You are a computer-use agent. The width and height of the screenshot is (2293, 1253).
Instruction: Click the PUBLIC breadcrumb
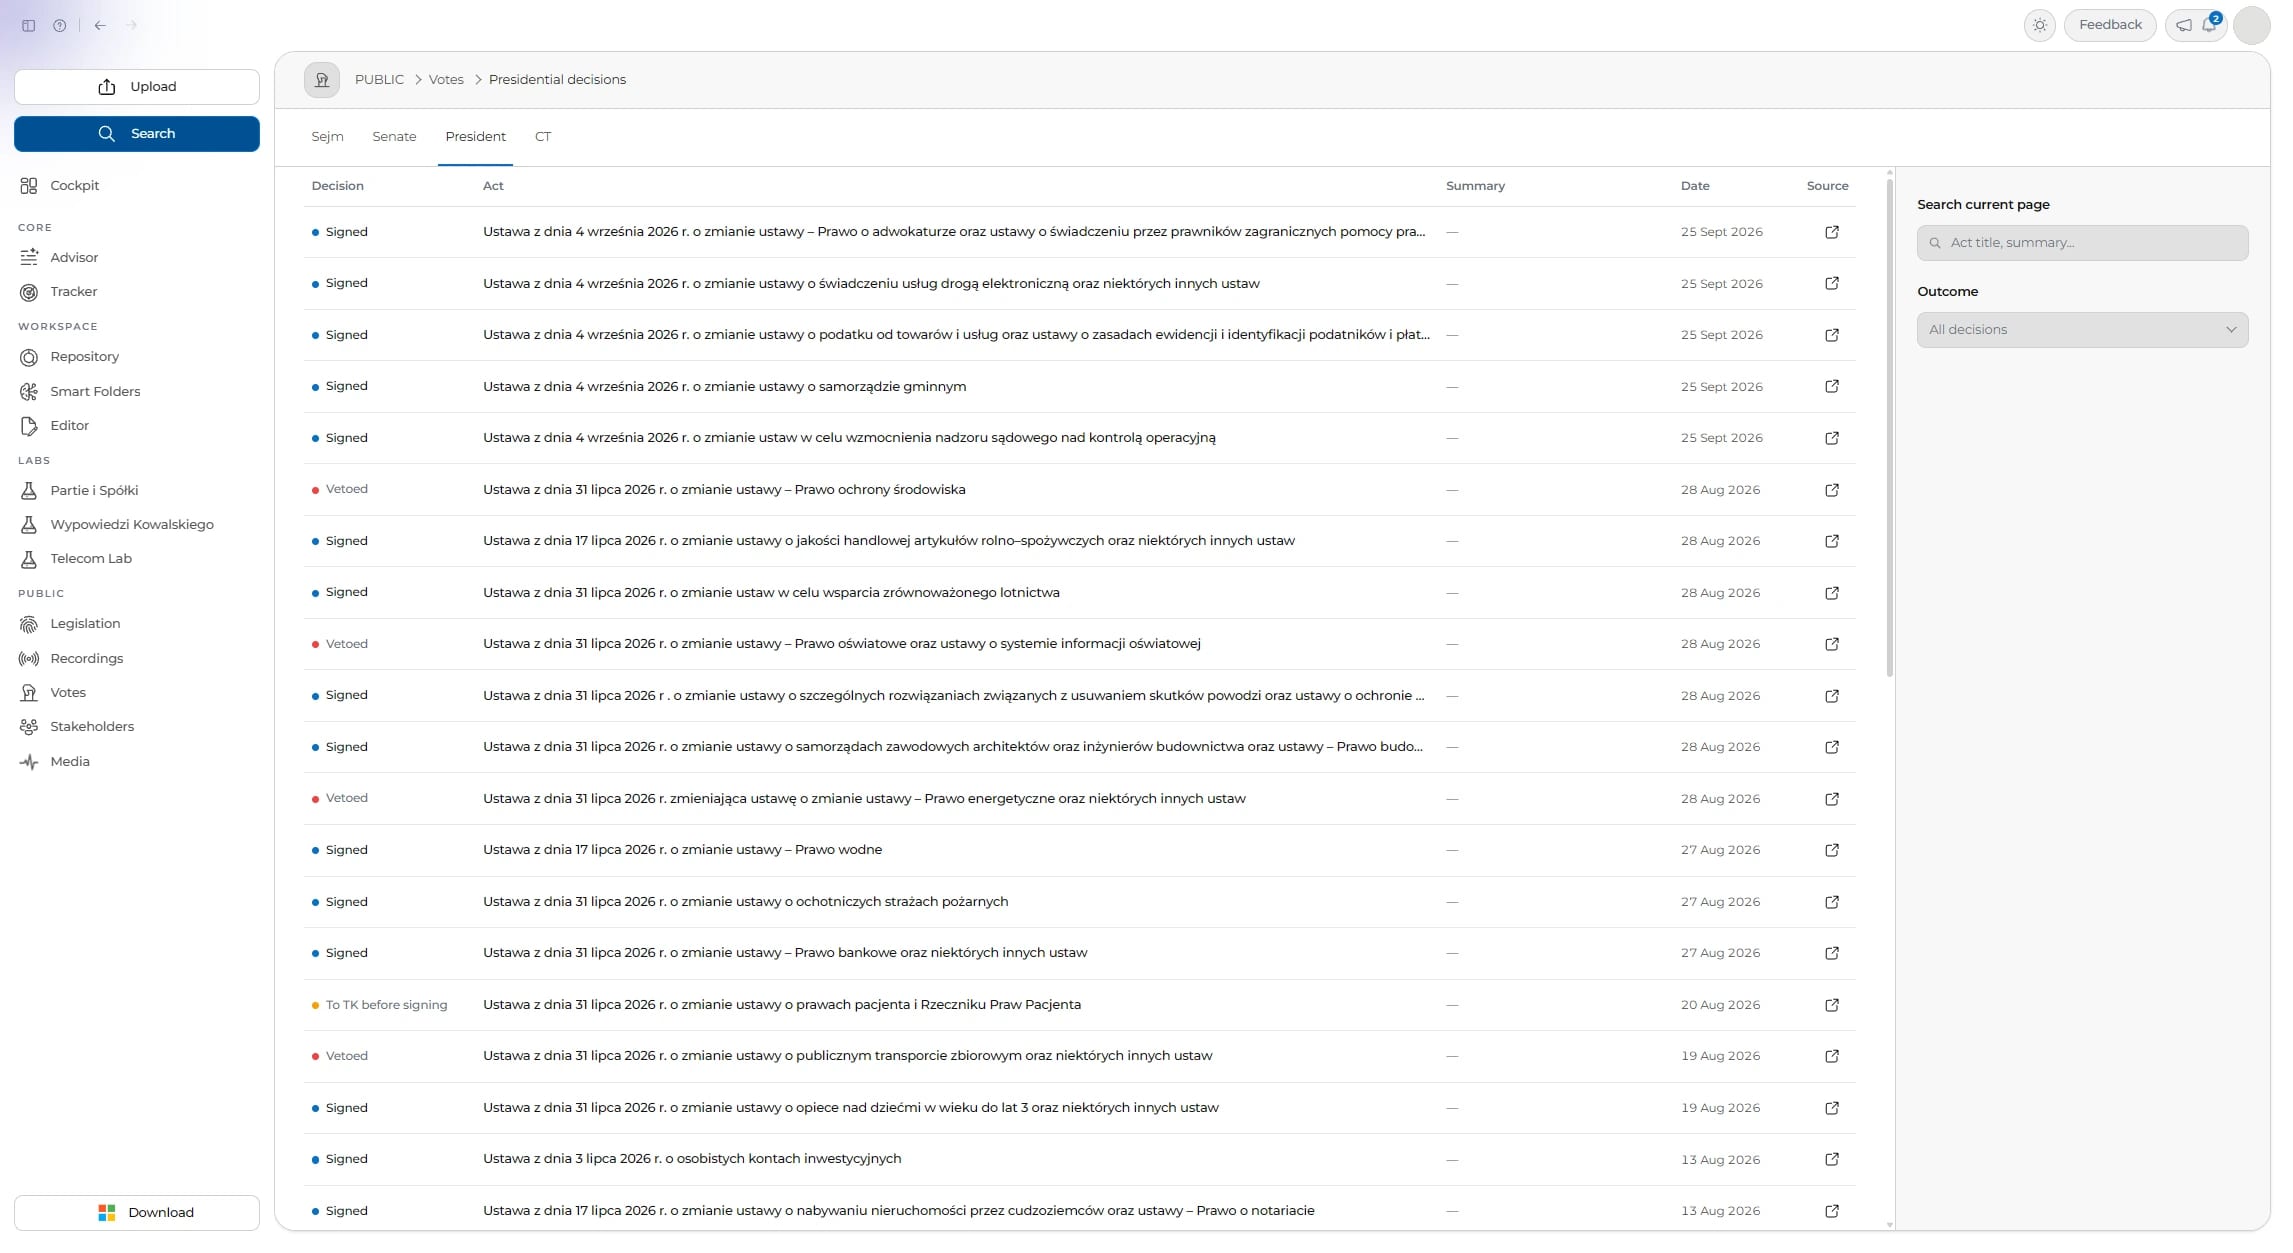379,80
